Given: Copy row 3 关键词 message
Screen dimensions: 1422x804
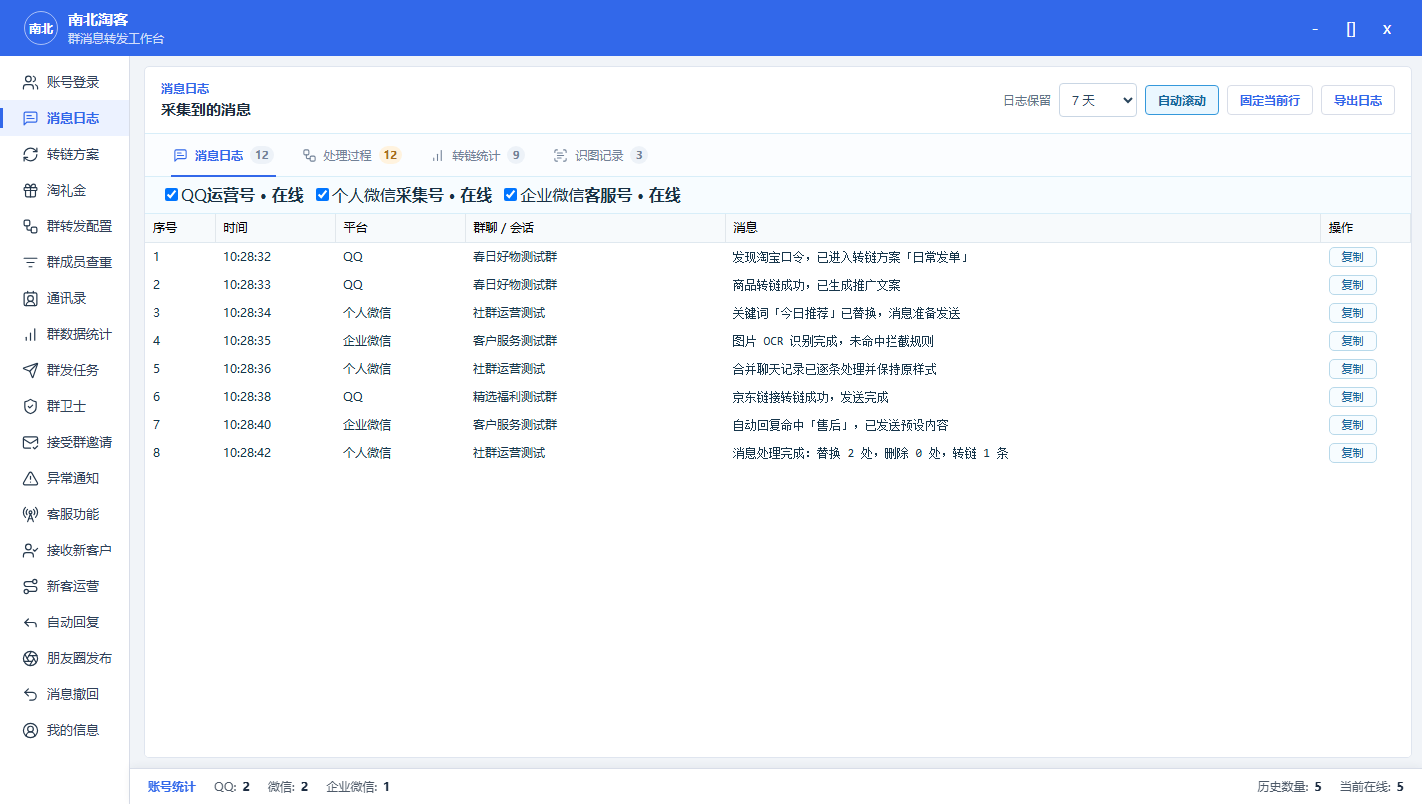Looking at the screenshot, I should point(1352,313).
